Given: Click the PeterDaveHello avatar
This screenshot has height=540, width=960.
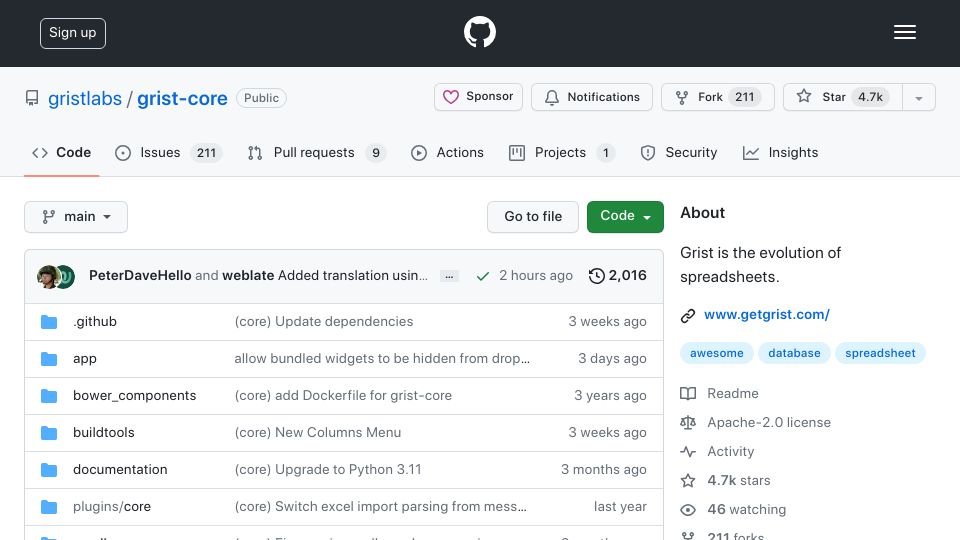Looking at the screenshot, I should pyautogui.click(x=48, y=277).
